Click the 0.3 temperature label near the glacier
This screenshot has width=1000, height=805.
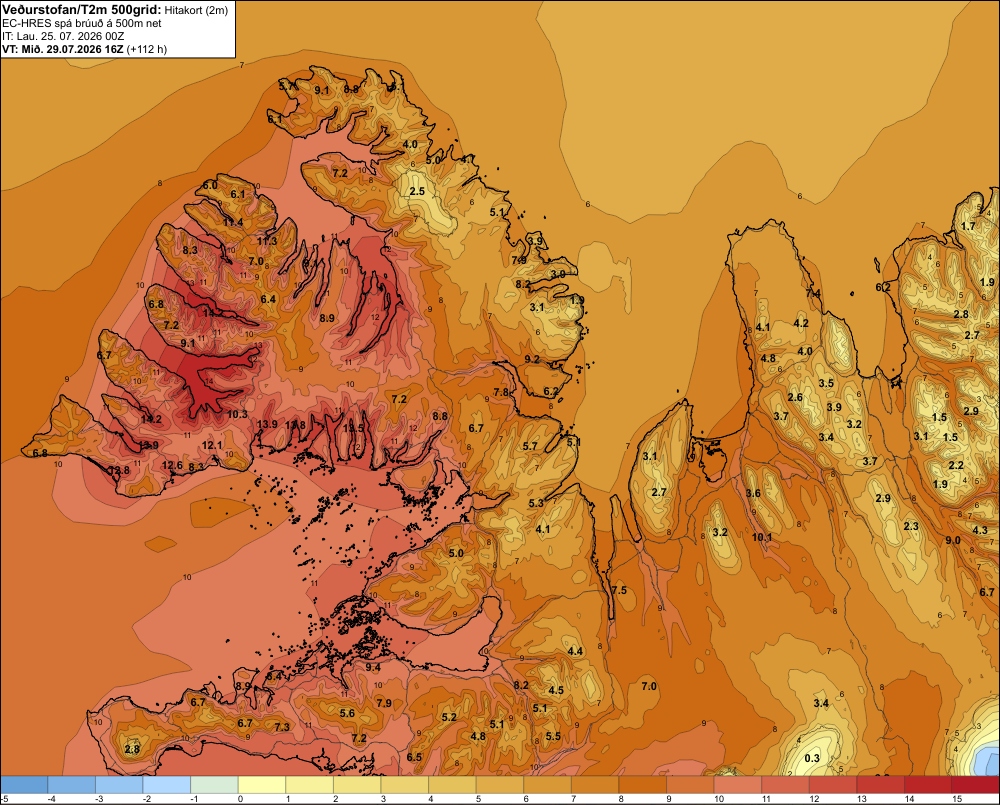(x=812, y=758)
